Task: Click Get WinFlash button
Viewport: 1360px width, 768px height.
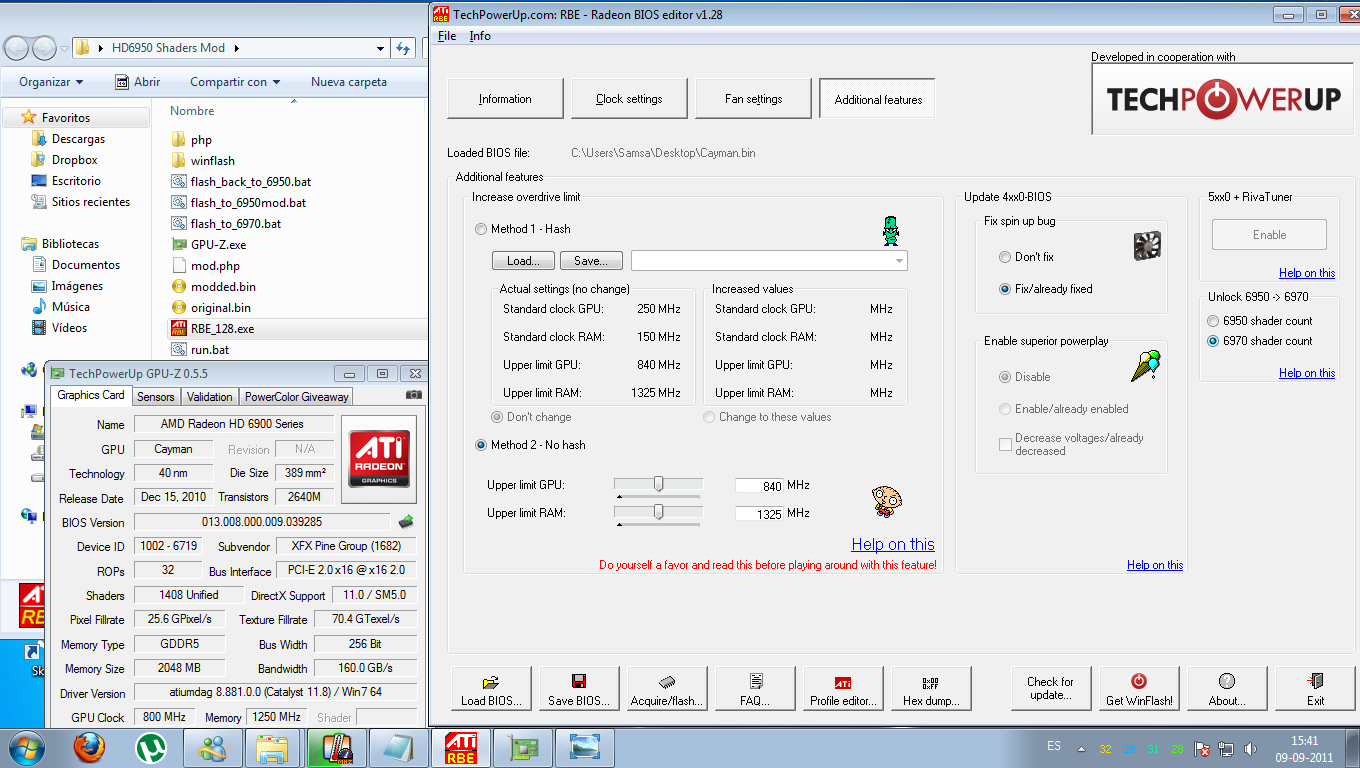Action: pos(1139,689)
